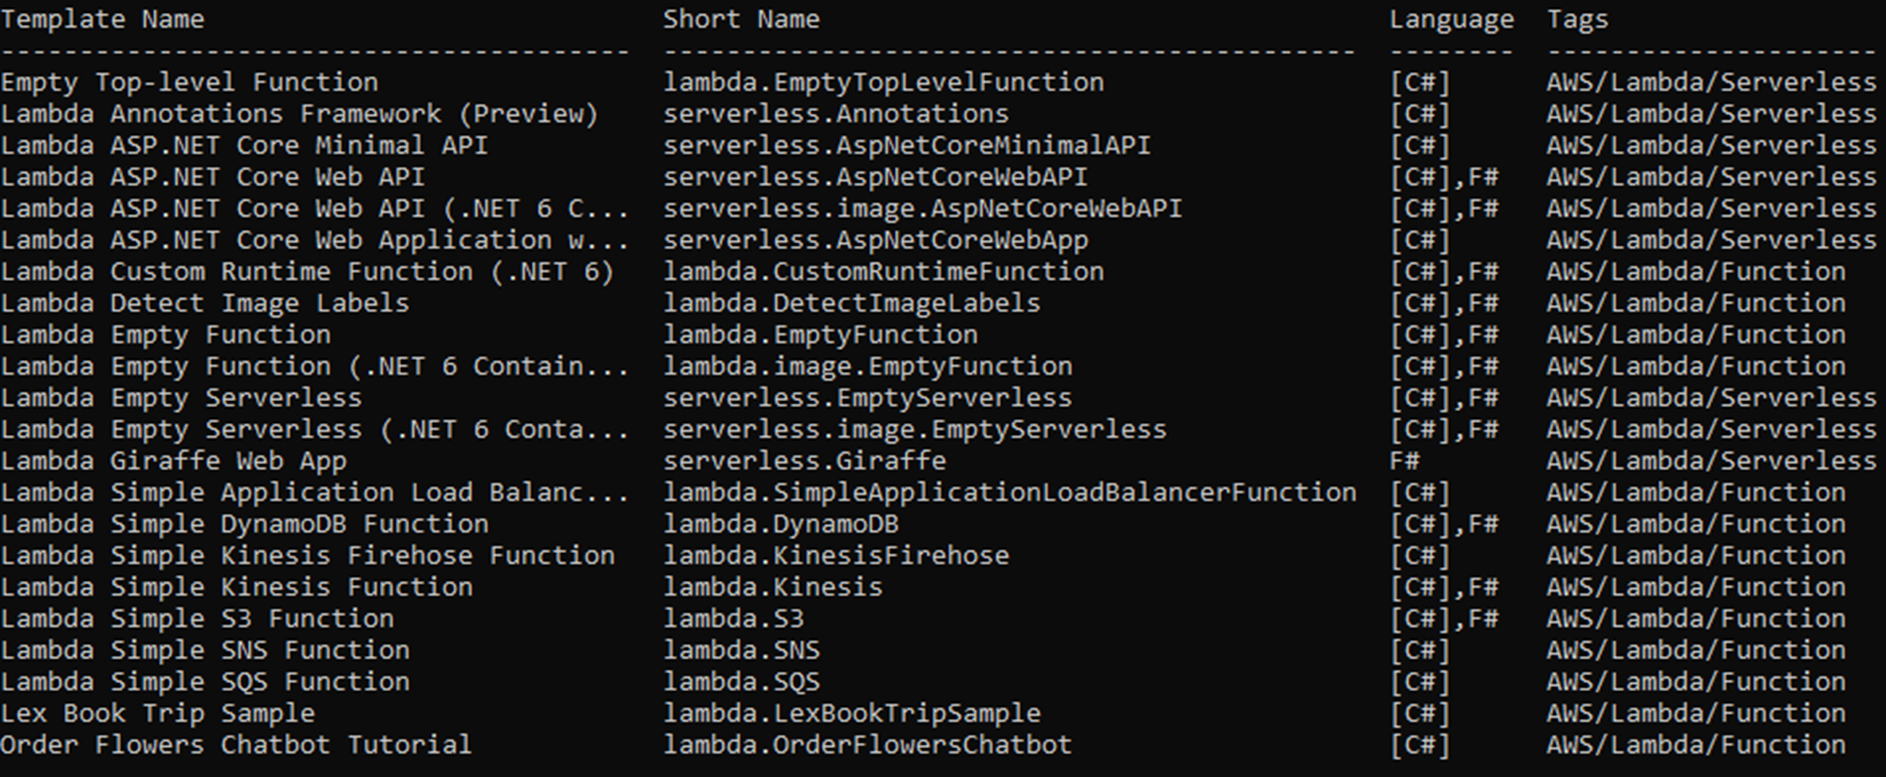Click the serverless.image.AspNetCoreWebAPI short name
Viewport: 1886px width, 777px height.
click(922, 209)
